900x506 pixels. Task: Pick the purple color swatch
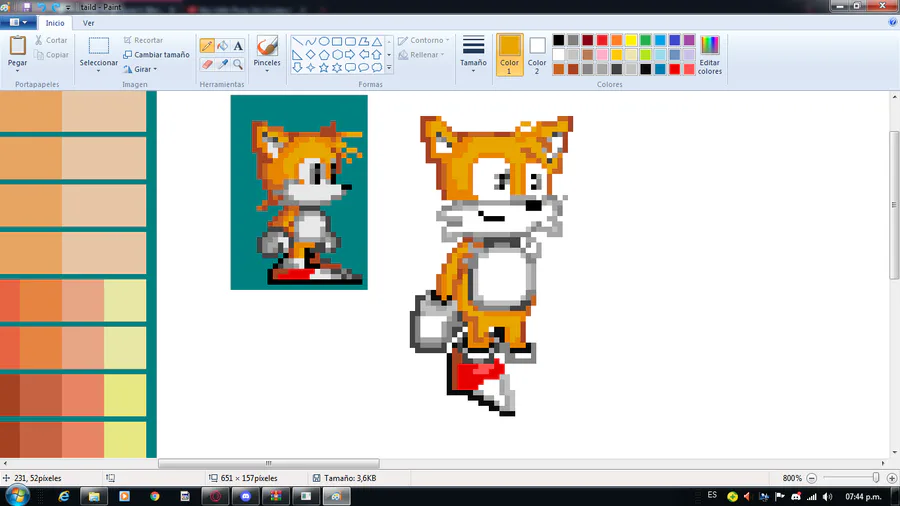point(689,40)
